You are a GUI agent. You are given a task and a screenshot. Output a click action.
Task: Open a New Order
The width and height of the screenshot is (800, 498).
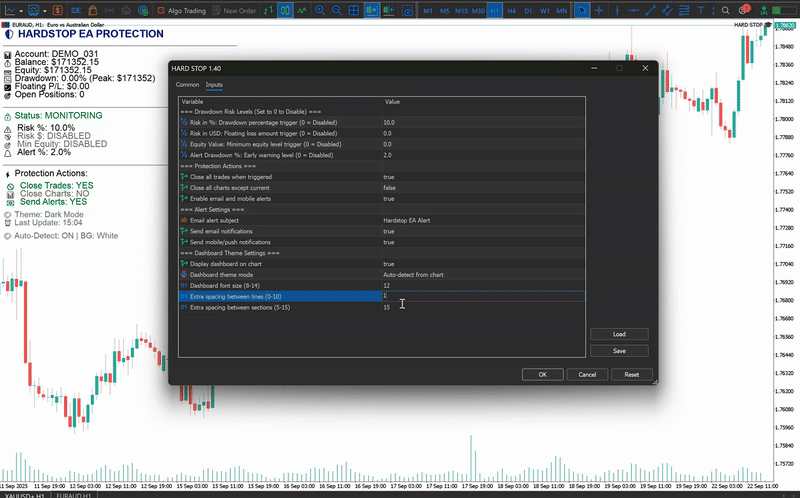[x=234, y=10]
